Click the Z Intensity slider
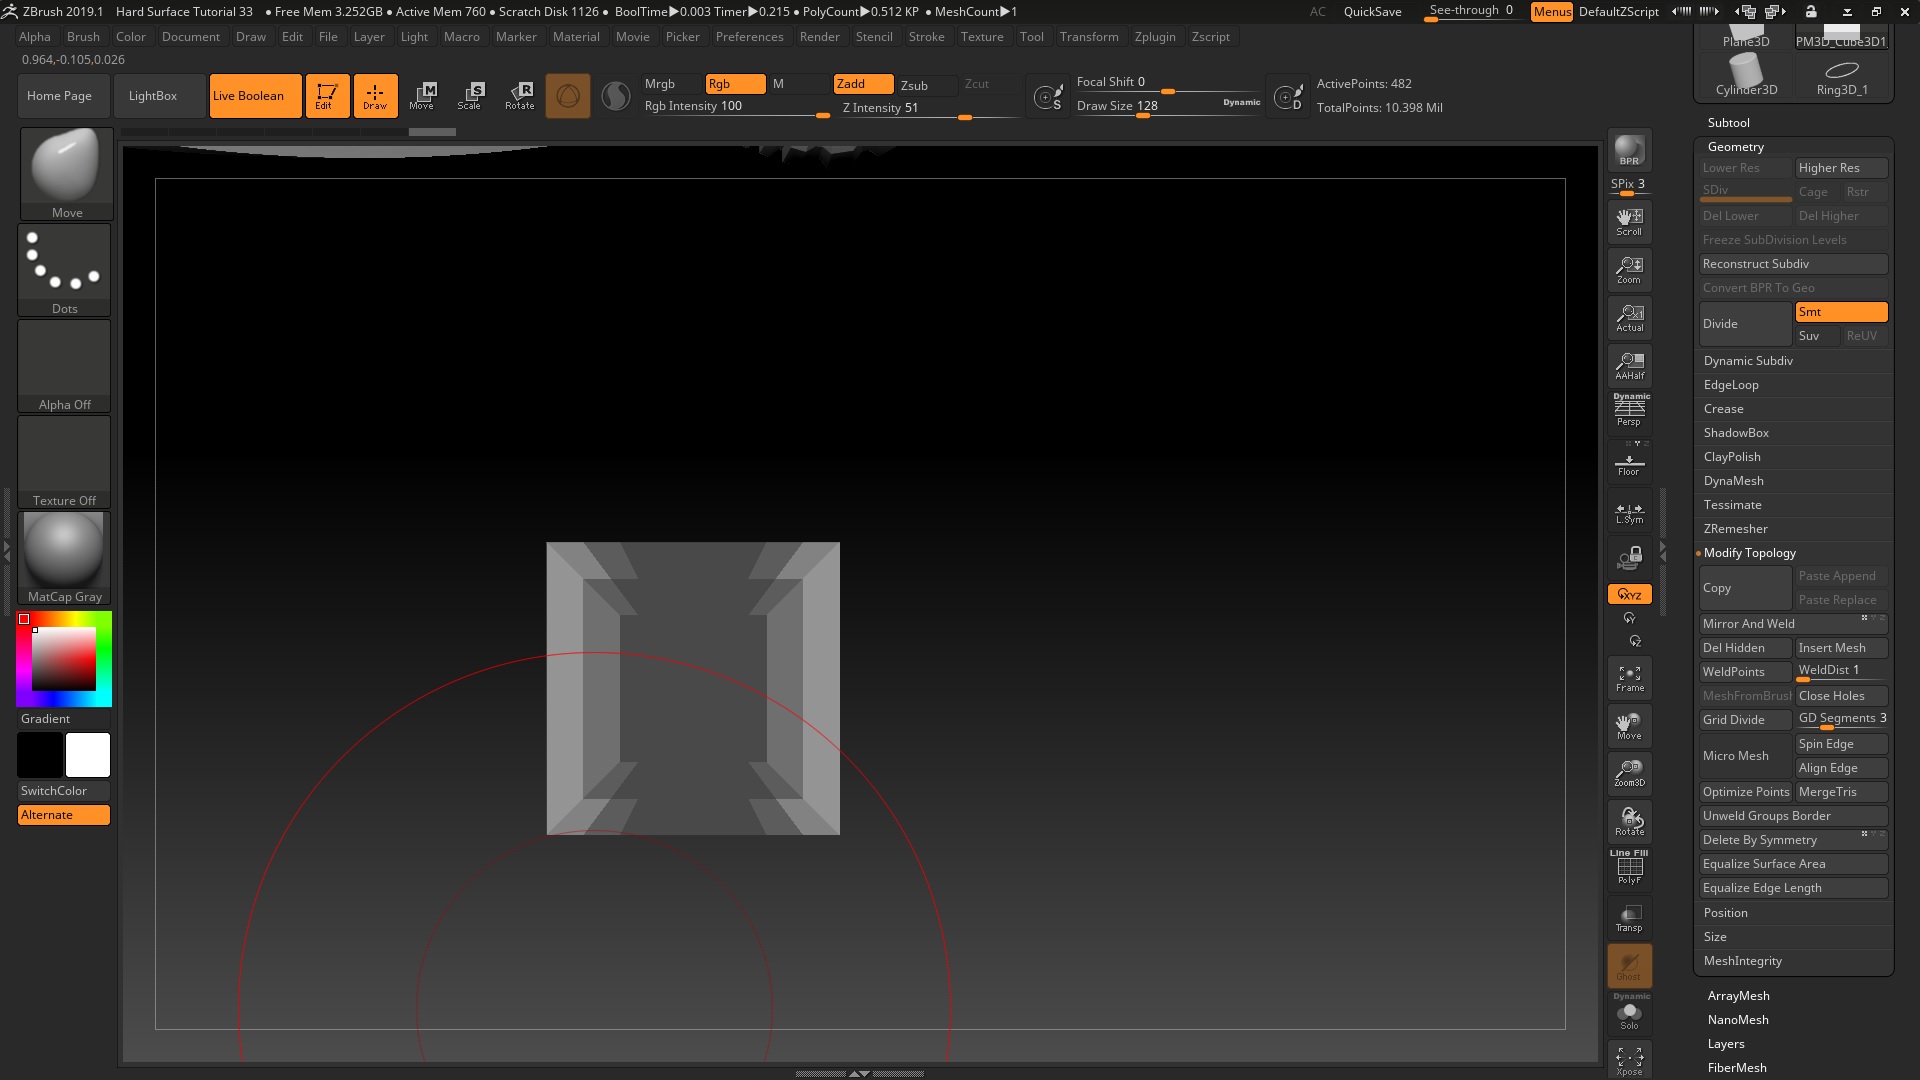Screen dimensions: 1920x1080 pos(929,109)
